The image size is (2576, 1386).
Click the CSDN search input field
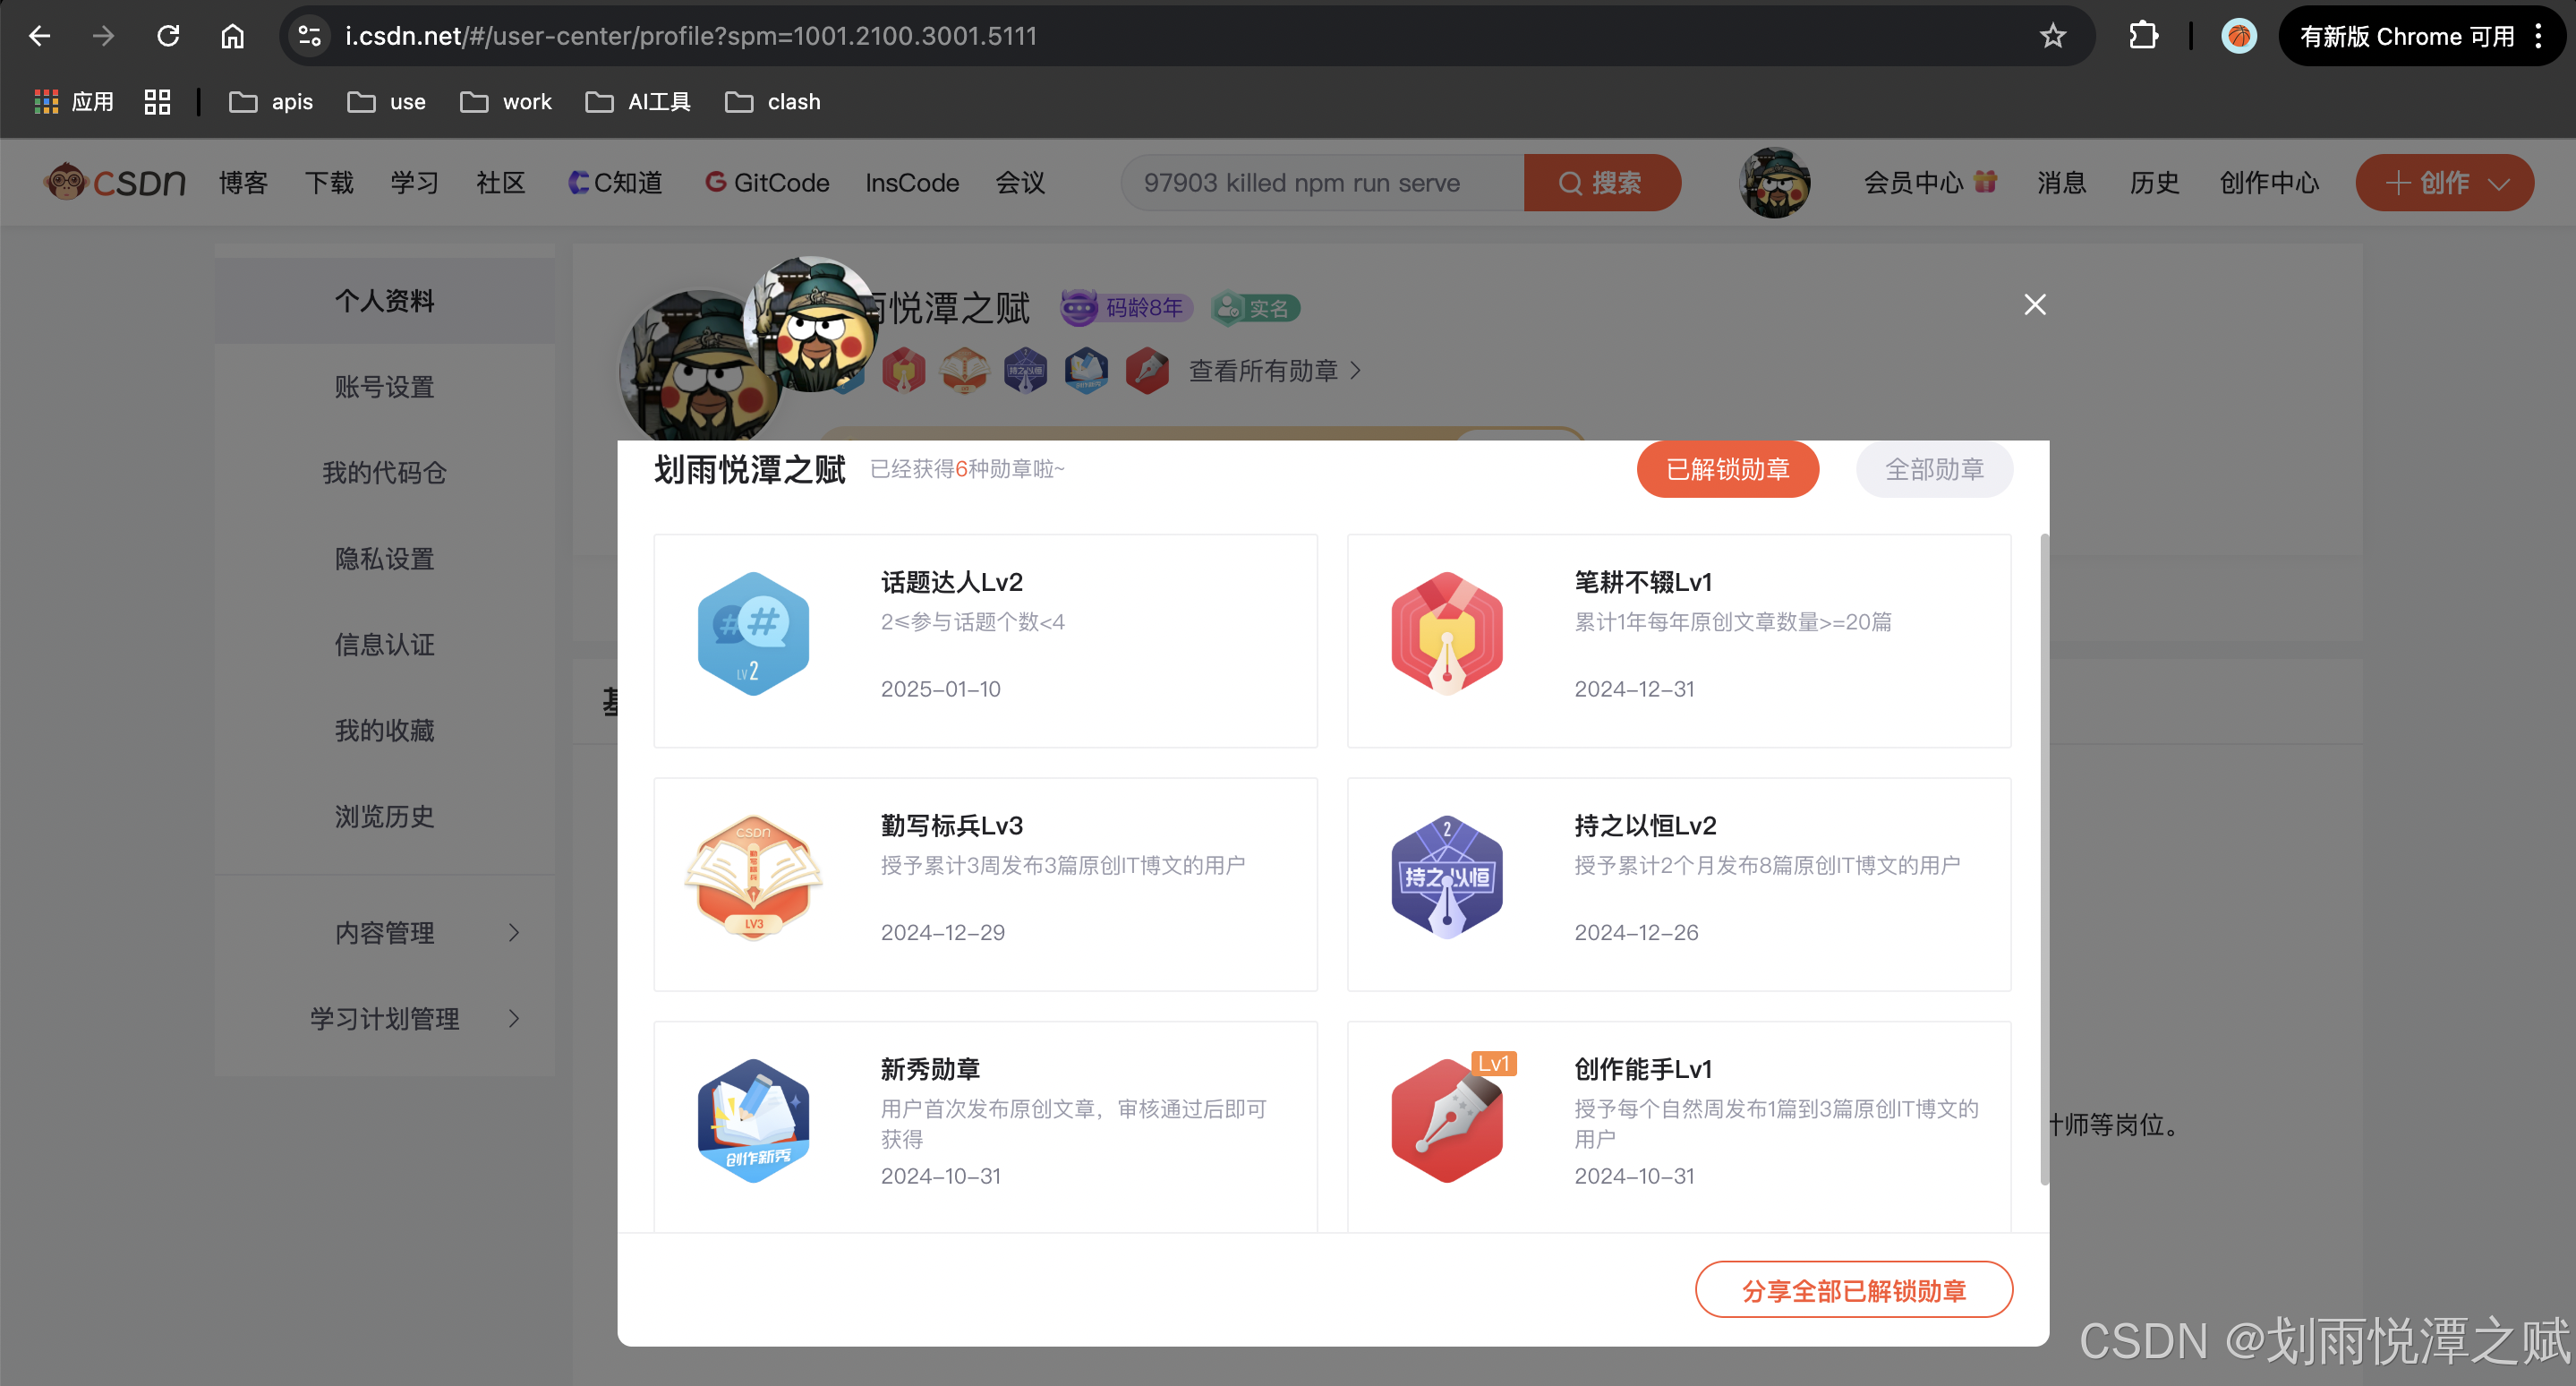1320,183
